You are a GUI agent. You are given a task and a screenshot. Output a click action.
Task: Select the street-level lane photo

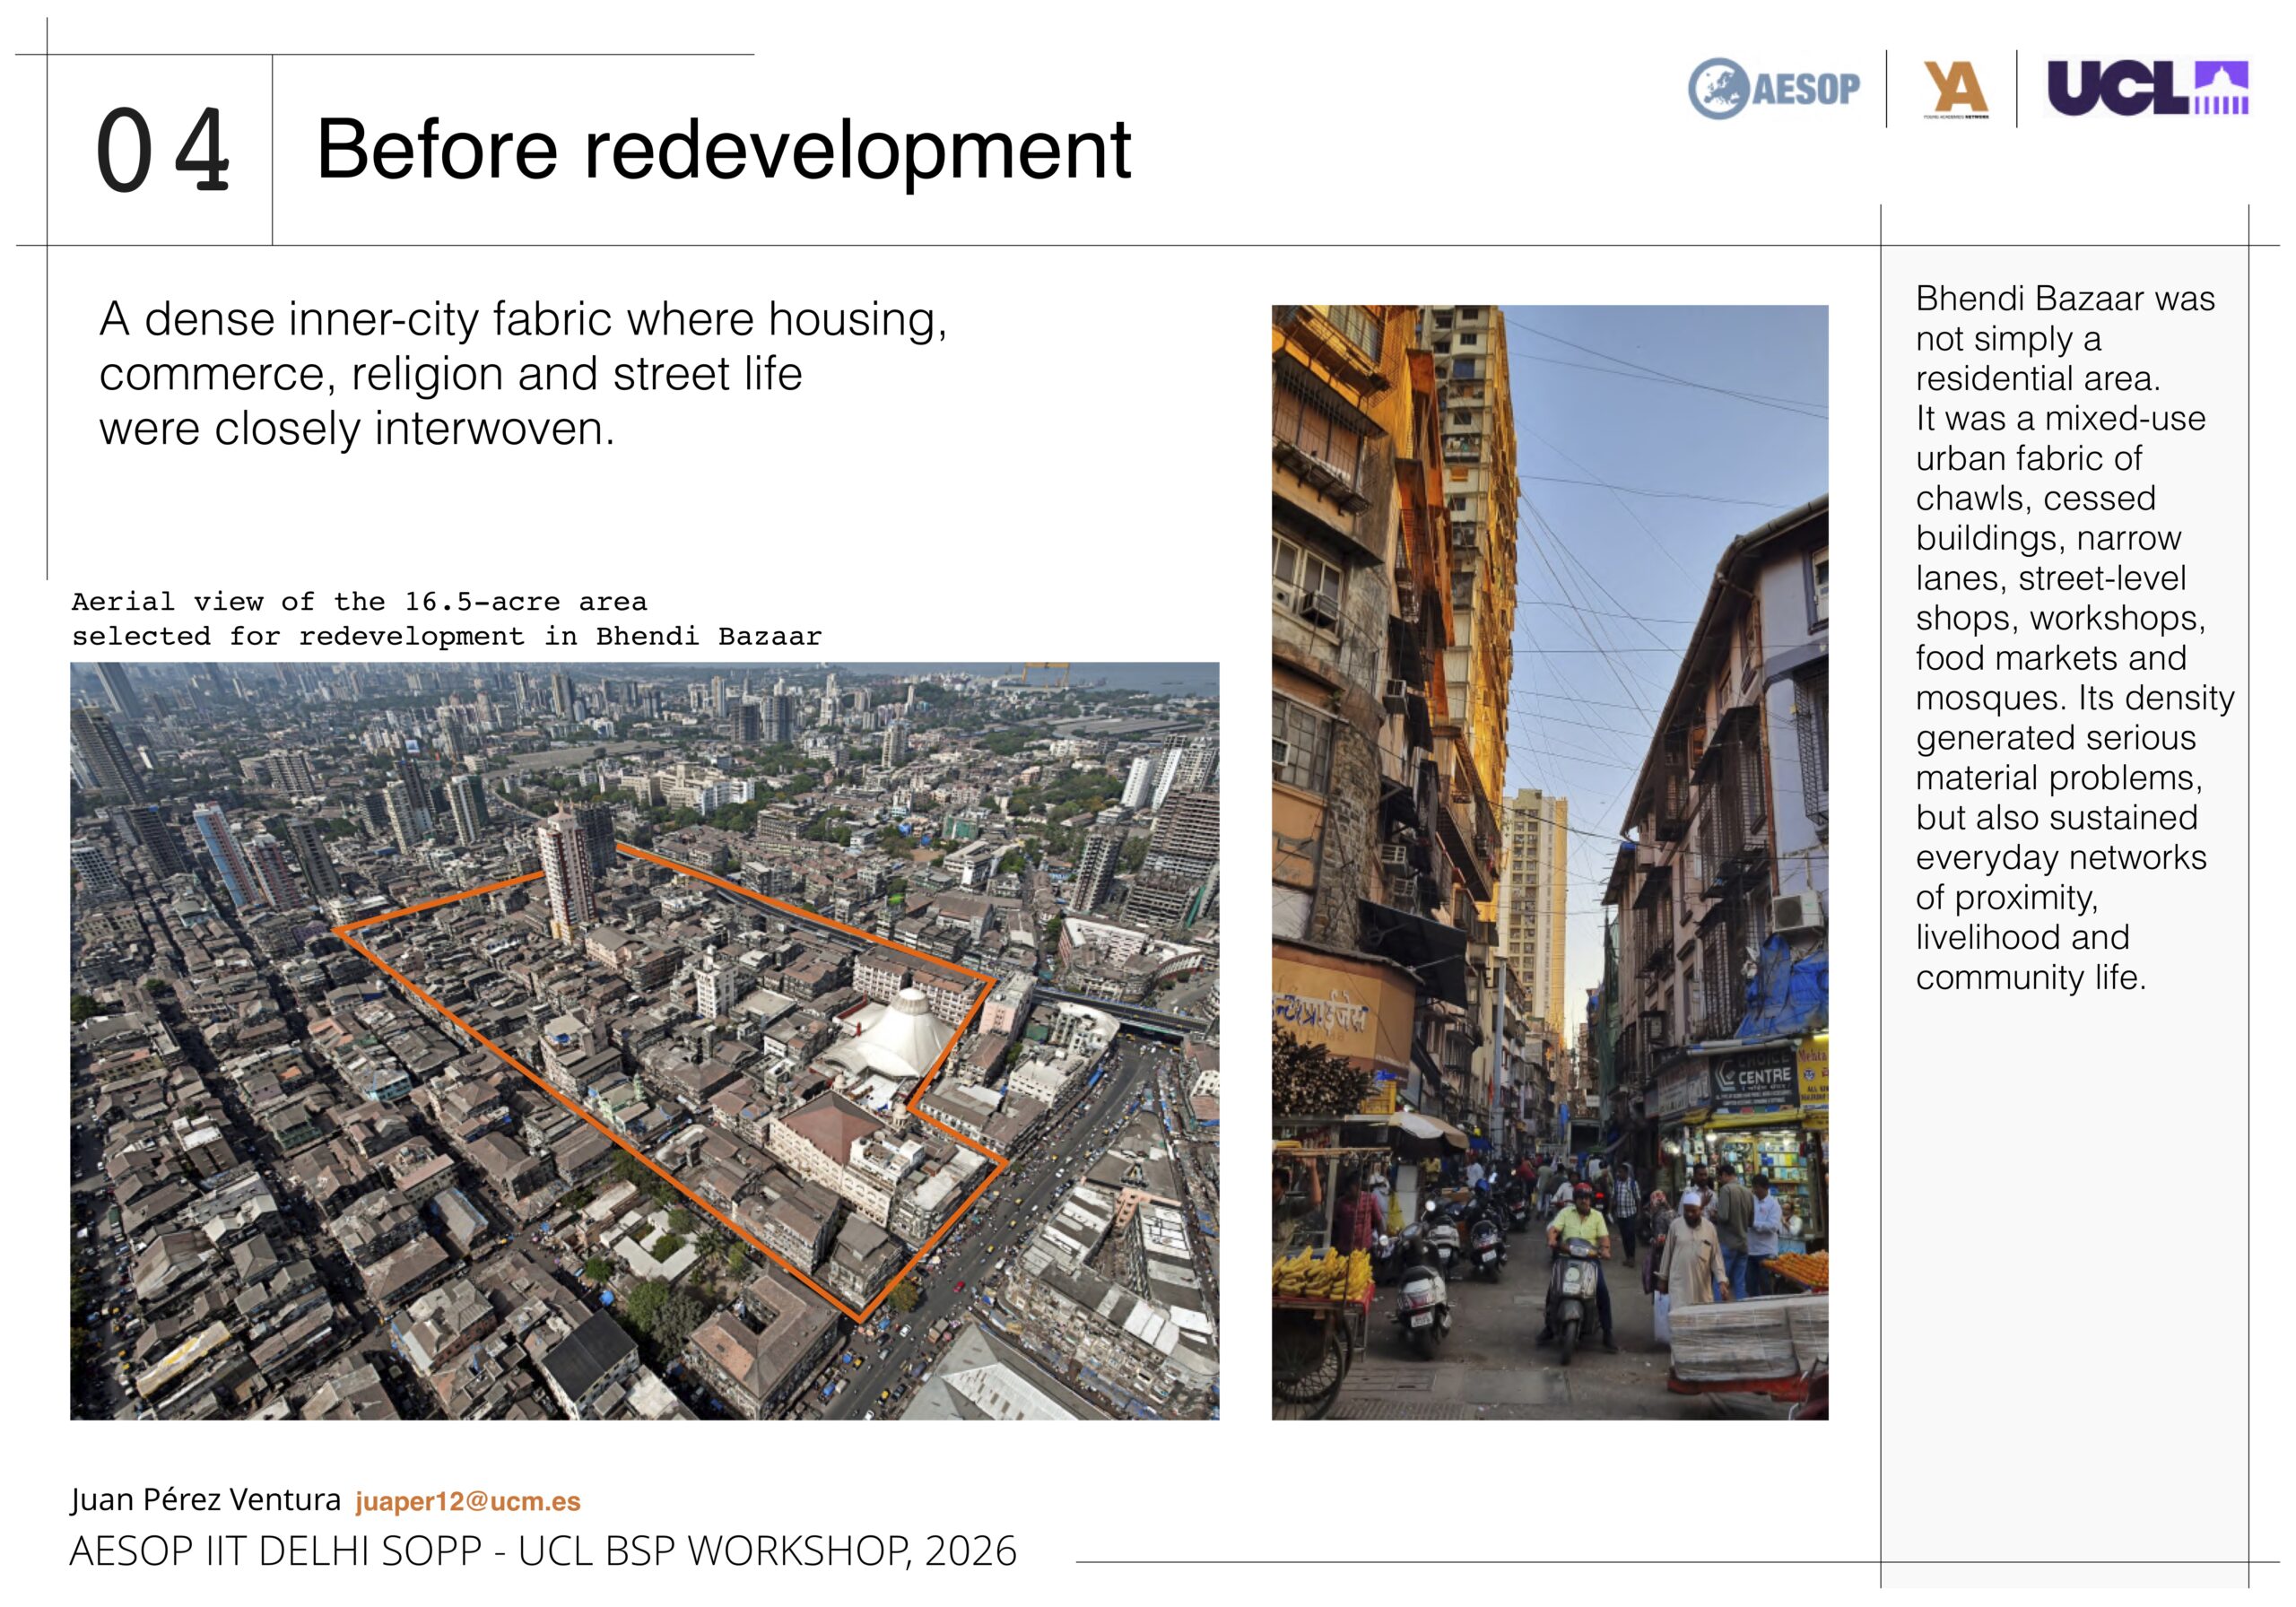(1550, 862)
